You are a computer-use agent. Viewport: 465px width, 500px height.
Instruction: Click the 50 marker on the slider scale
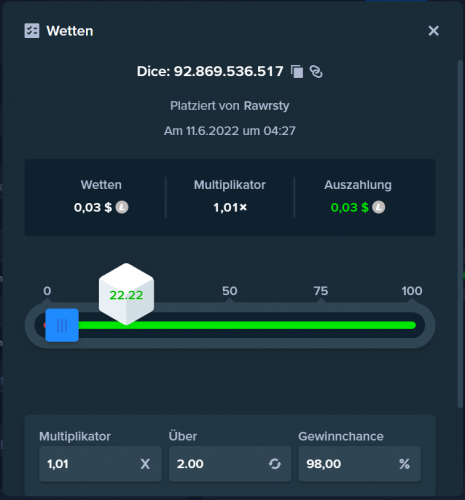pyautogui.click(x=230, y=291)
